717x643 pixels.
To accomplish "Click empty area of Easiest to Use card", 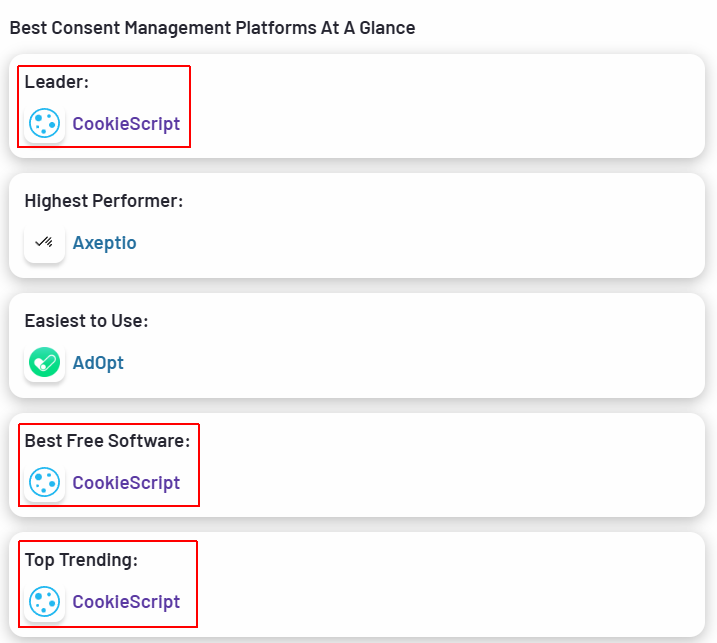I will pyautogui.click(x=450, y=346).
